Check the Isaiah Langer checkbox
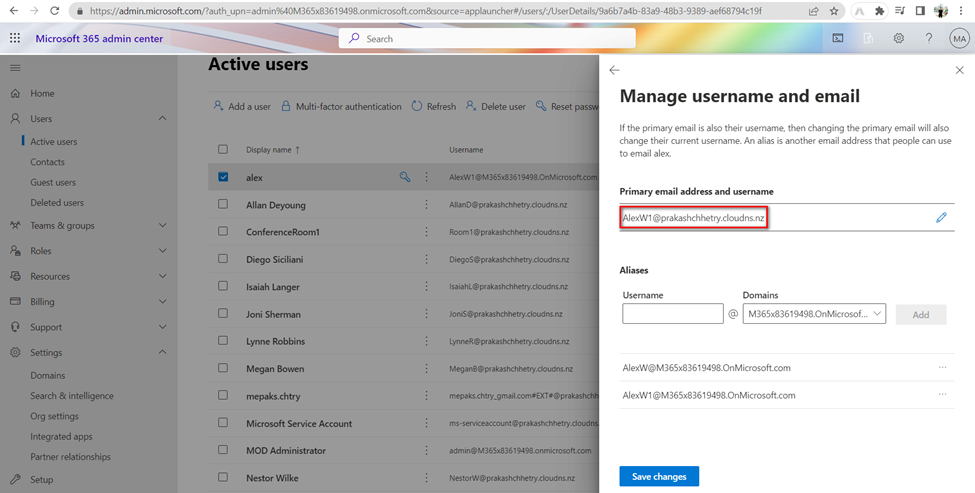The height and width of the screenshot is (493, 975). point(223,286)
